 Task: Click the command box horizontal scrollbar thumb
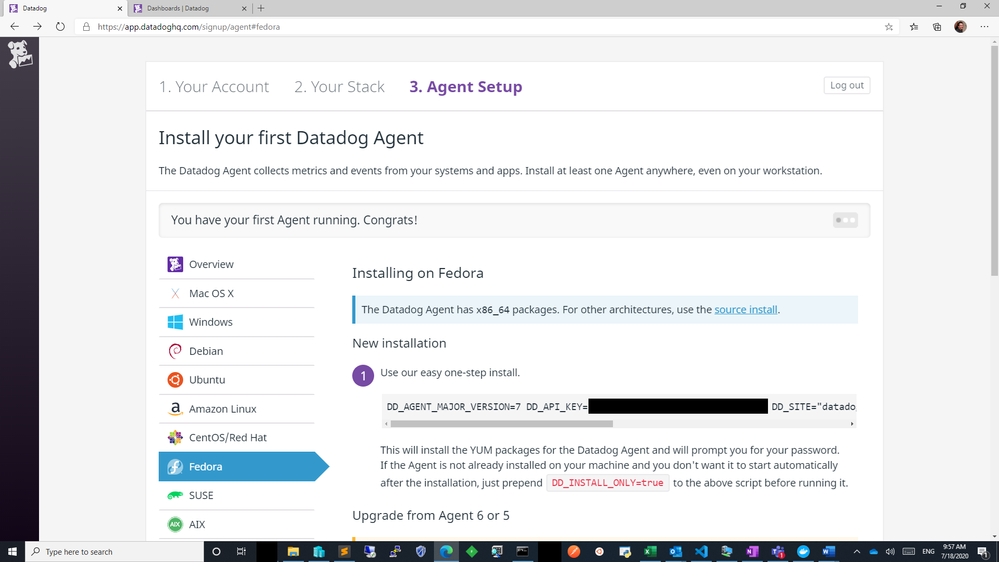[501, 424]
